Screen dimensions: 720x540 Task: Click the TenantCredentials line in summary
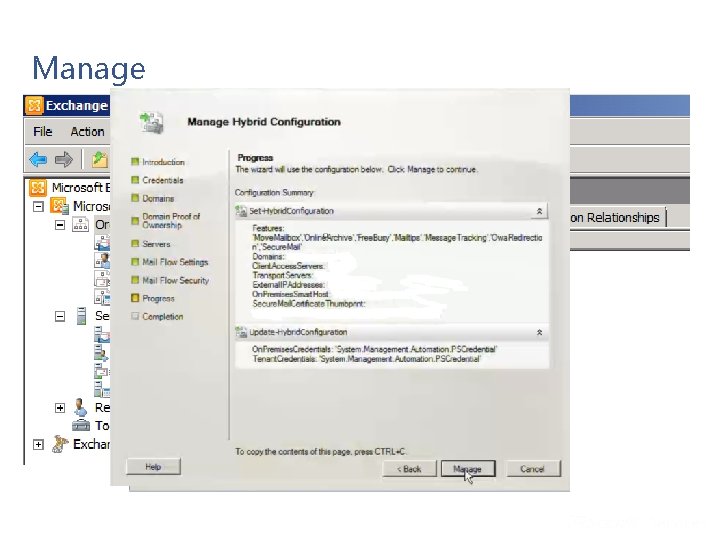point(366,359)
